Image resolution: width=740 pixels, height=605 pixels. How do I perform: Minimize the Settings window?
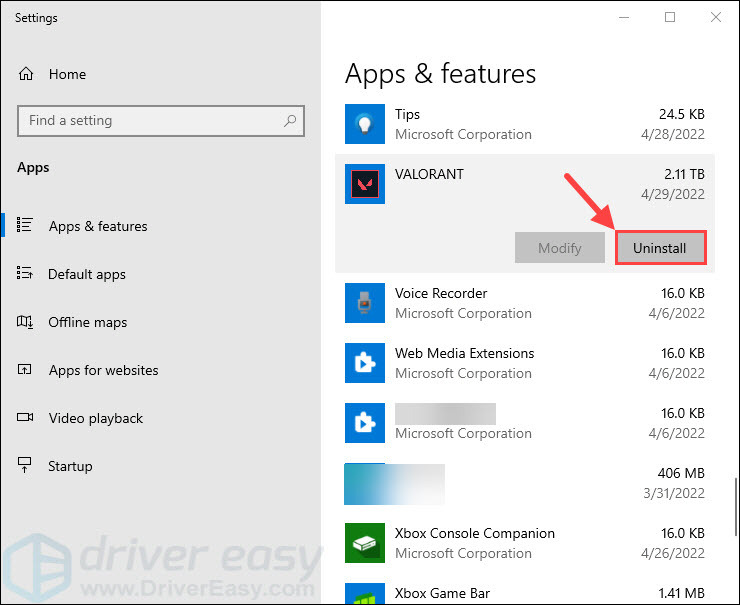[x=624, y=17]
